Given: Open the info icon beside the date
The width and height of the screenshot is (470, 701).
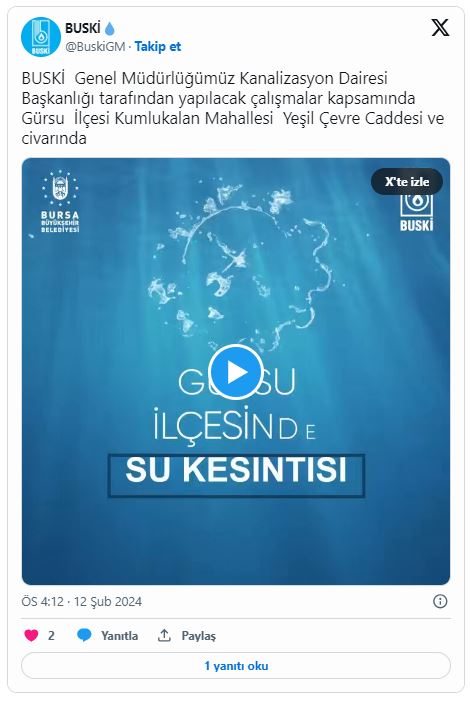Looking at the screenshot, I should 440,601.
